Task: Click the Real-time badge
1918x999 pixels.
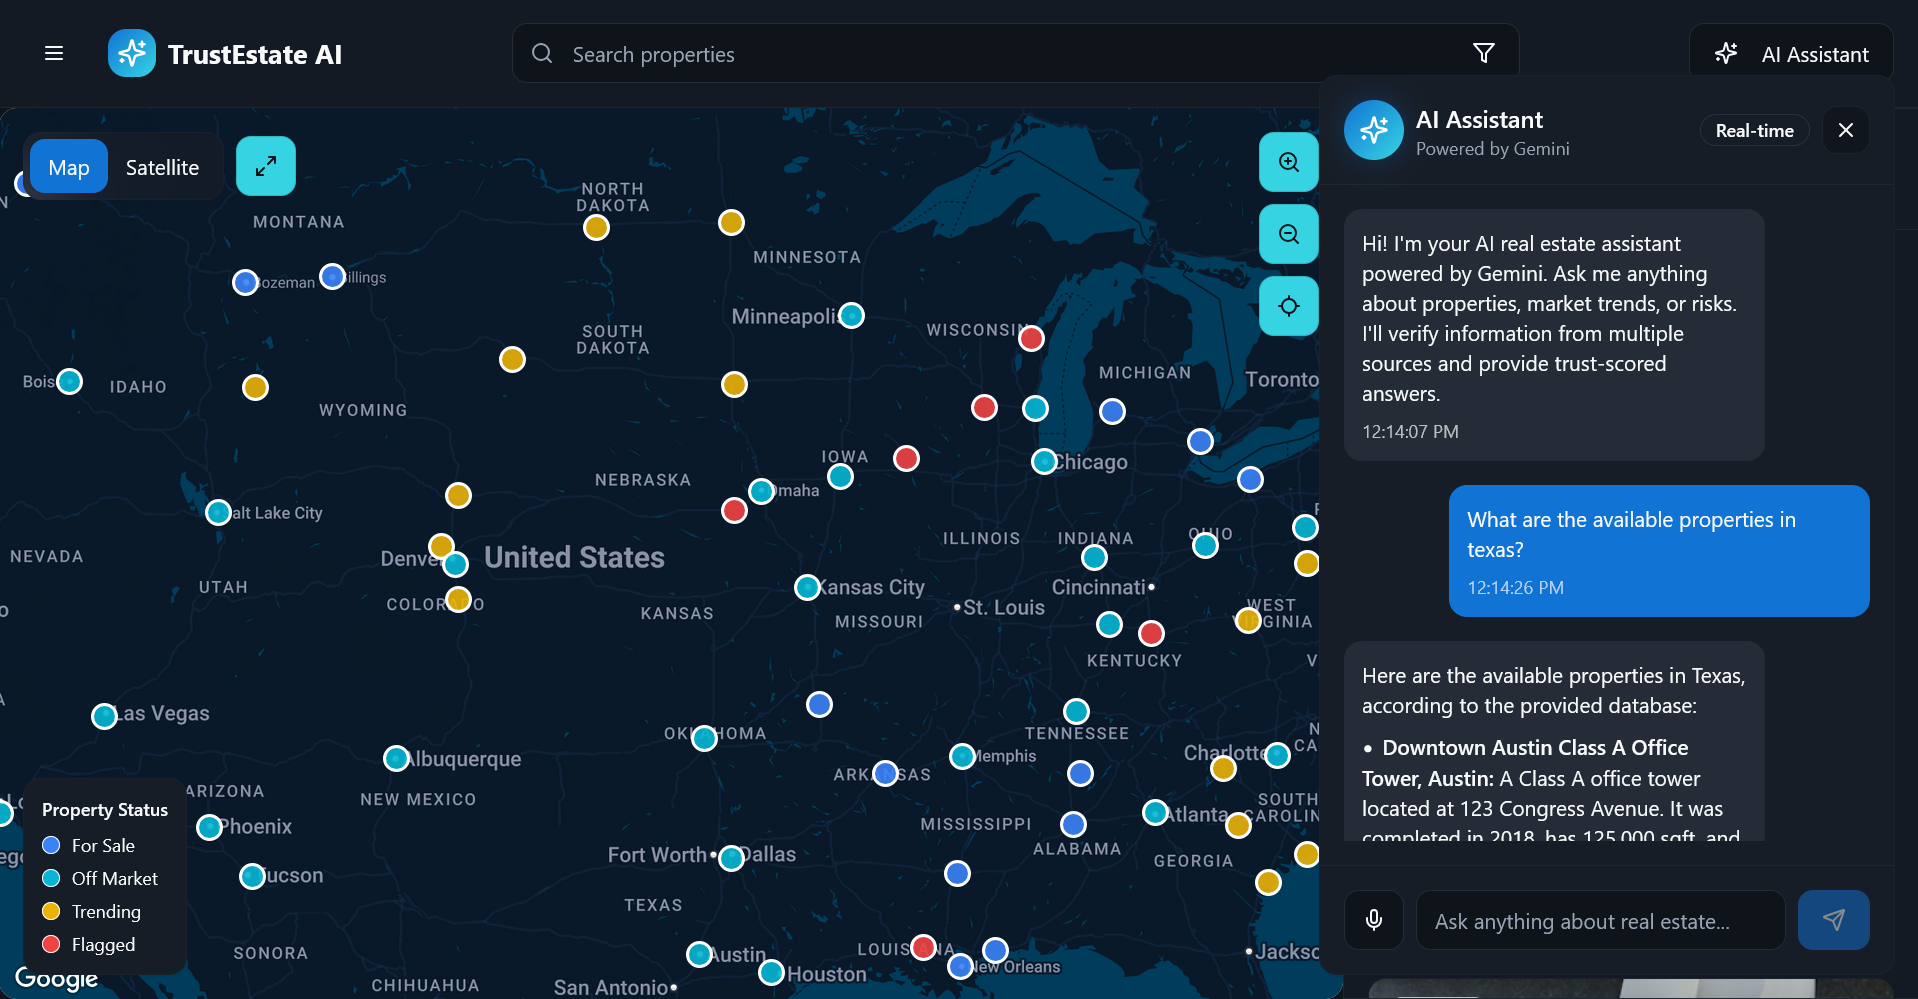Action: [x=1755, y=130]
